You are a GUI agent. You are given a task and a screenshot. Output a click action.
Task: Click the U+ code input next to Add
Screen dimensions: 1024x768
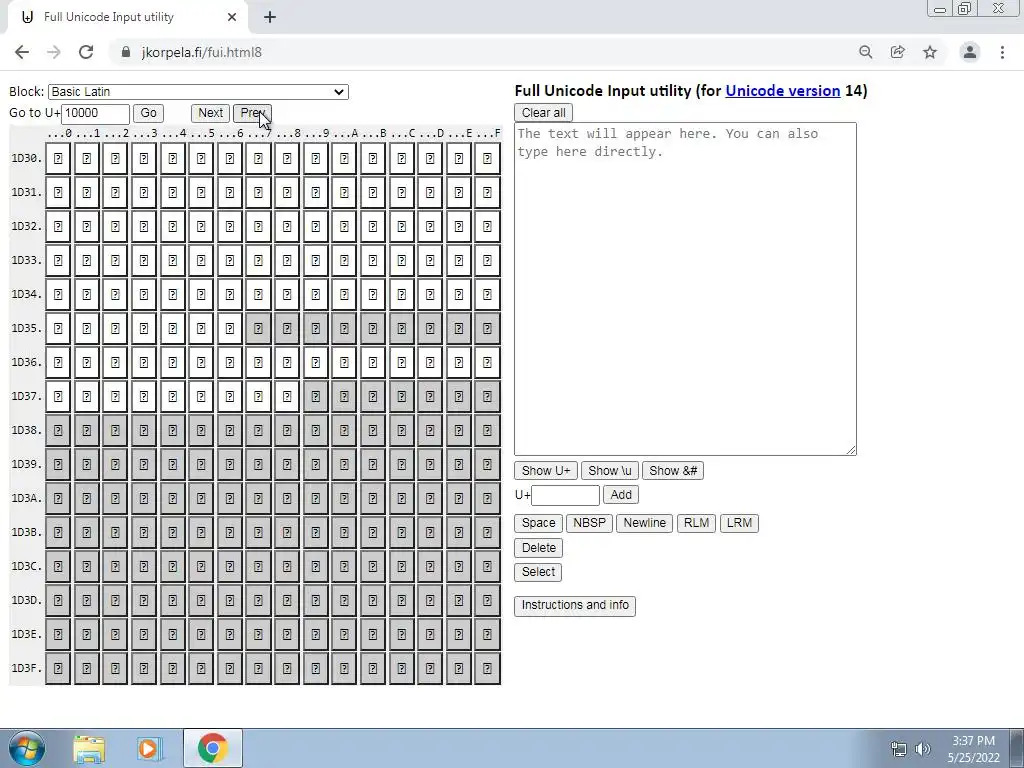[565, 495]
